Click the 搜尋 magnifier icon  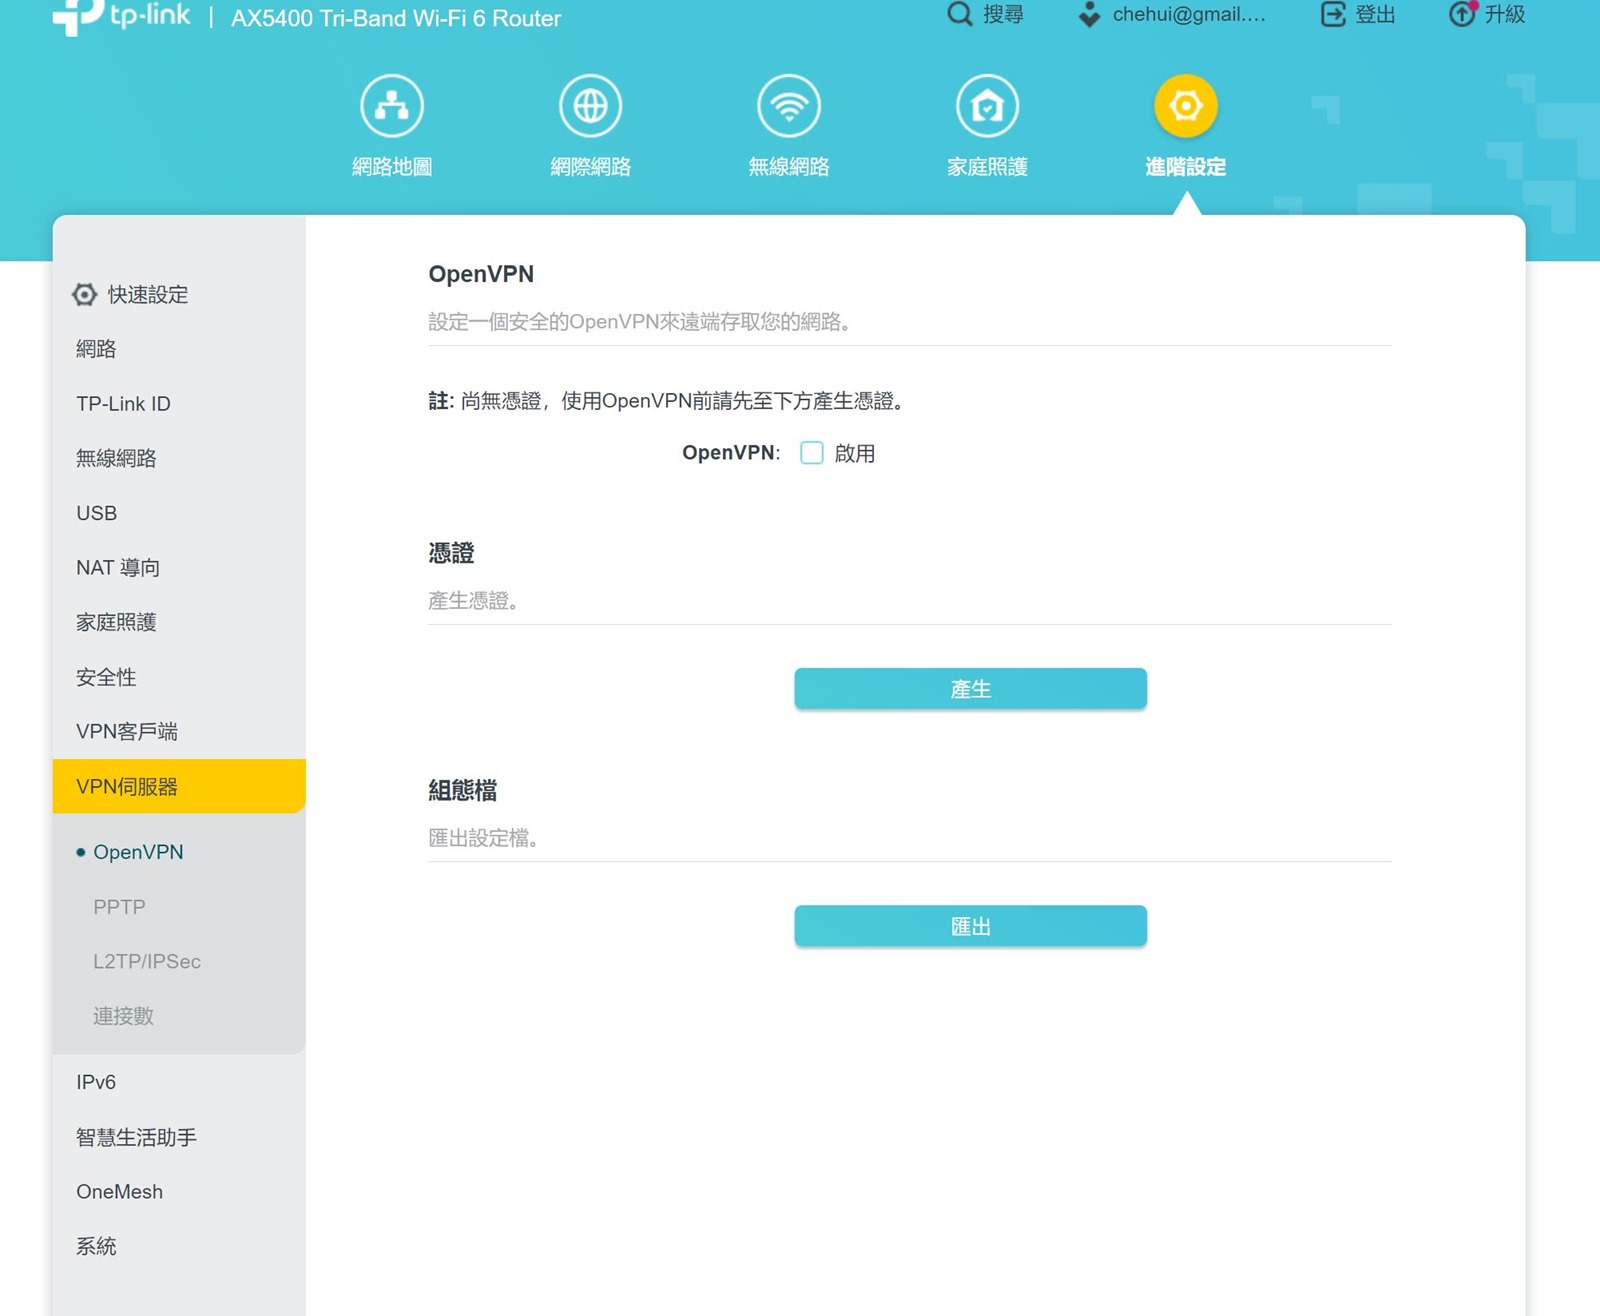[x=960, y=14]
